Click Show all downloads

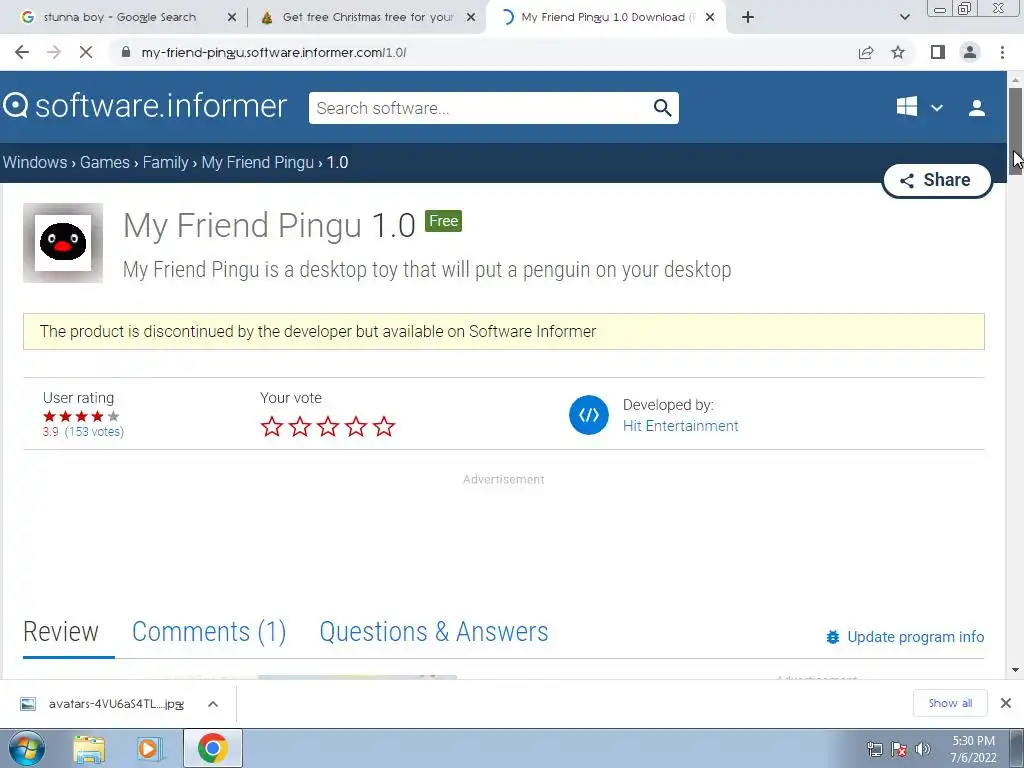pyautogui.click(x=950, y=703)
